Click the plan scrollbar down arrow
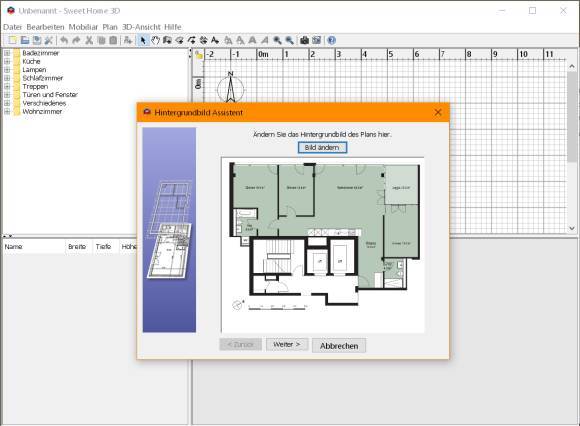 [572, 229]
